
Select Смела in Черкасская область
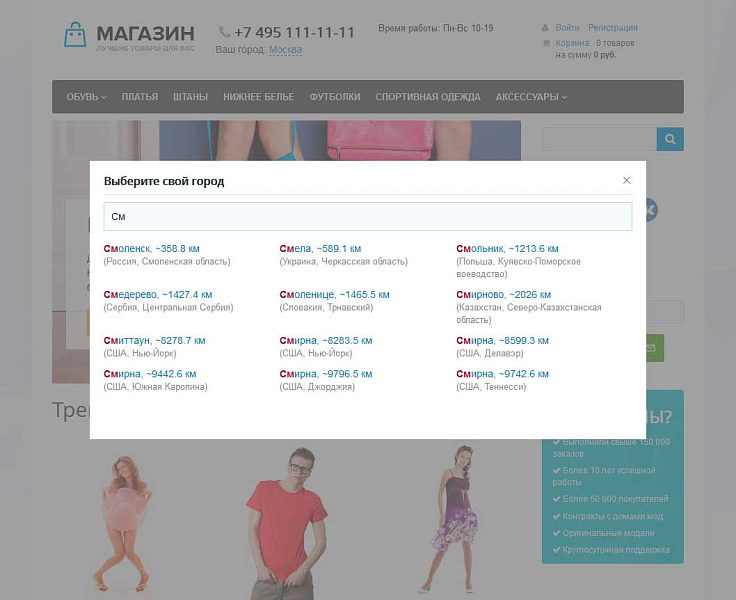[320, 248]
